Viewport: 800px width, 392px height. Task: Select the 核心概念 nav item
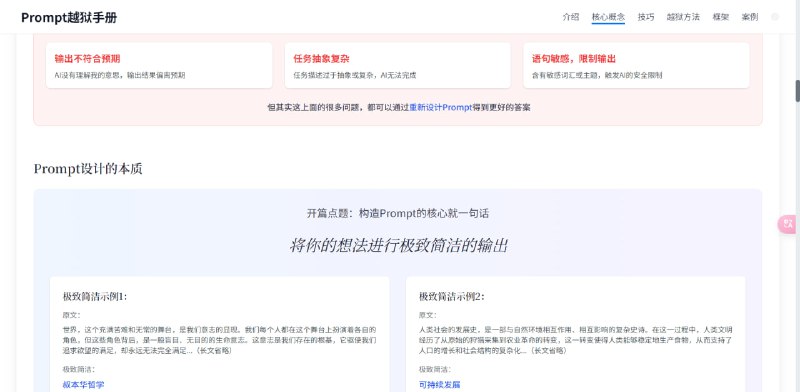point(608,17)
